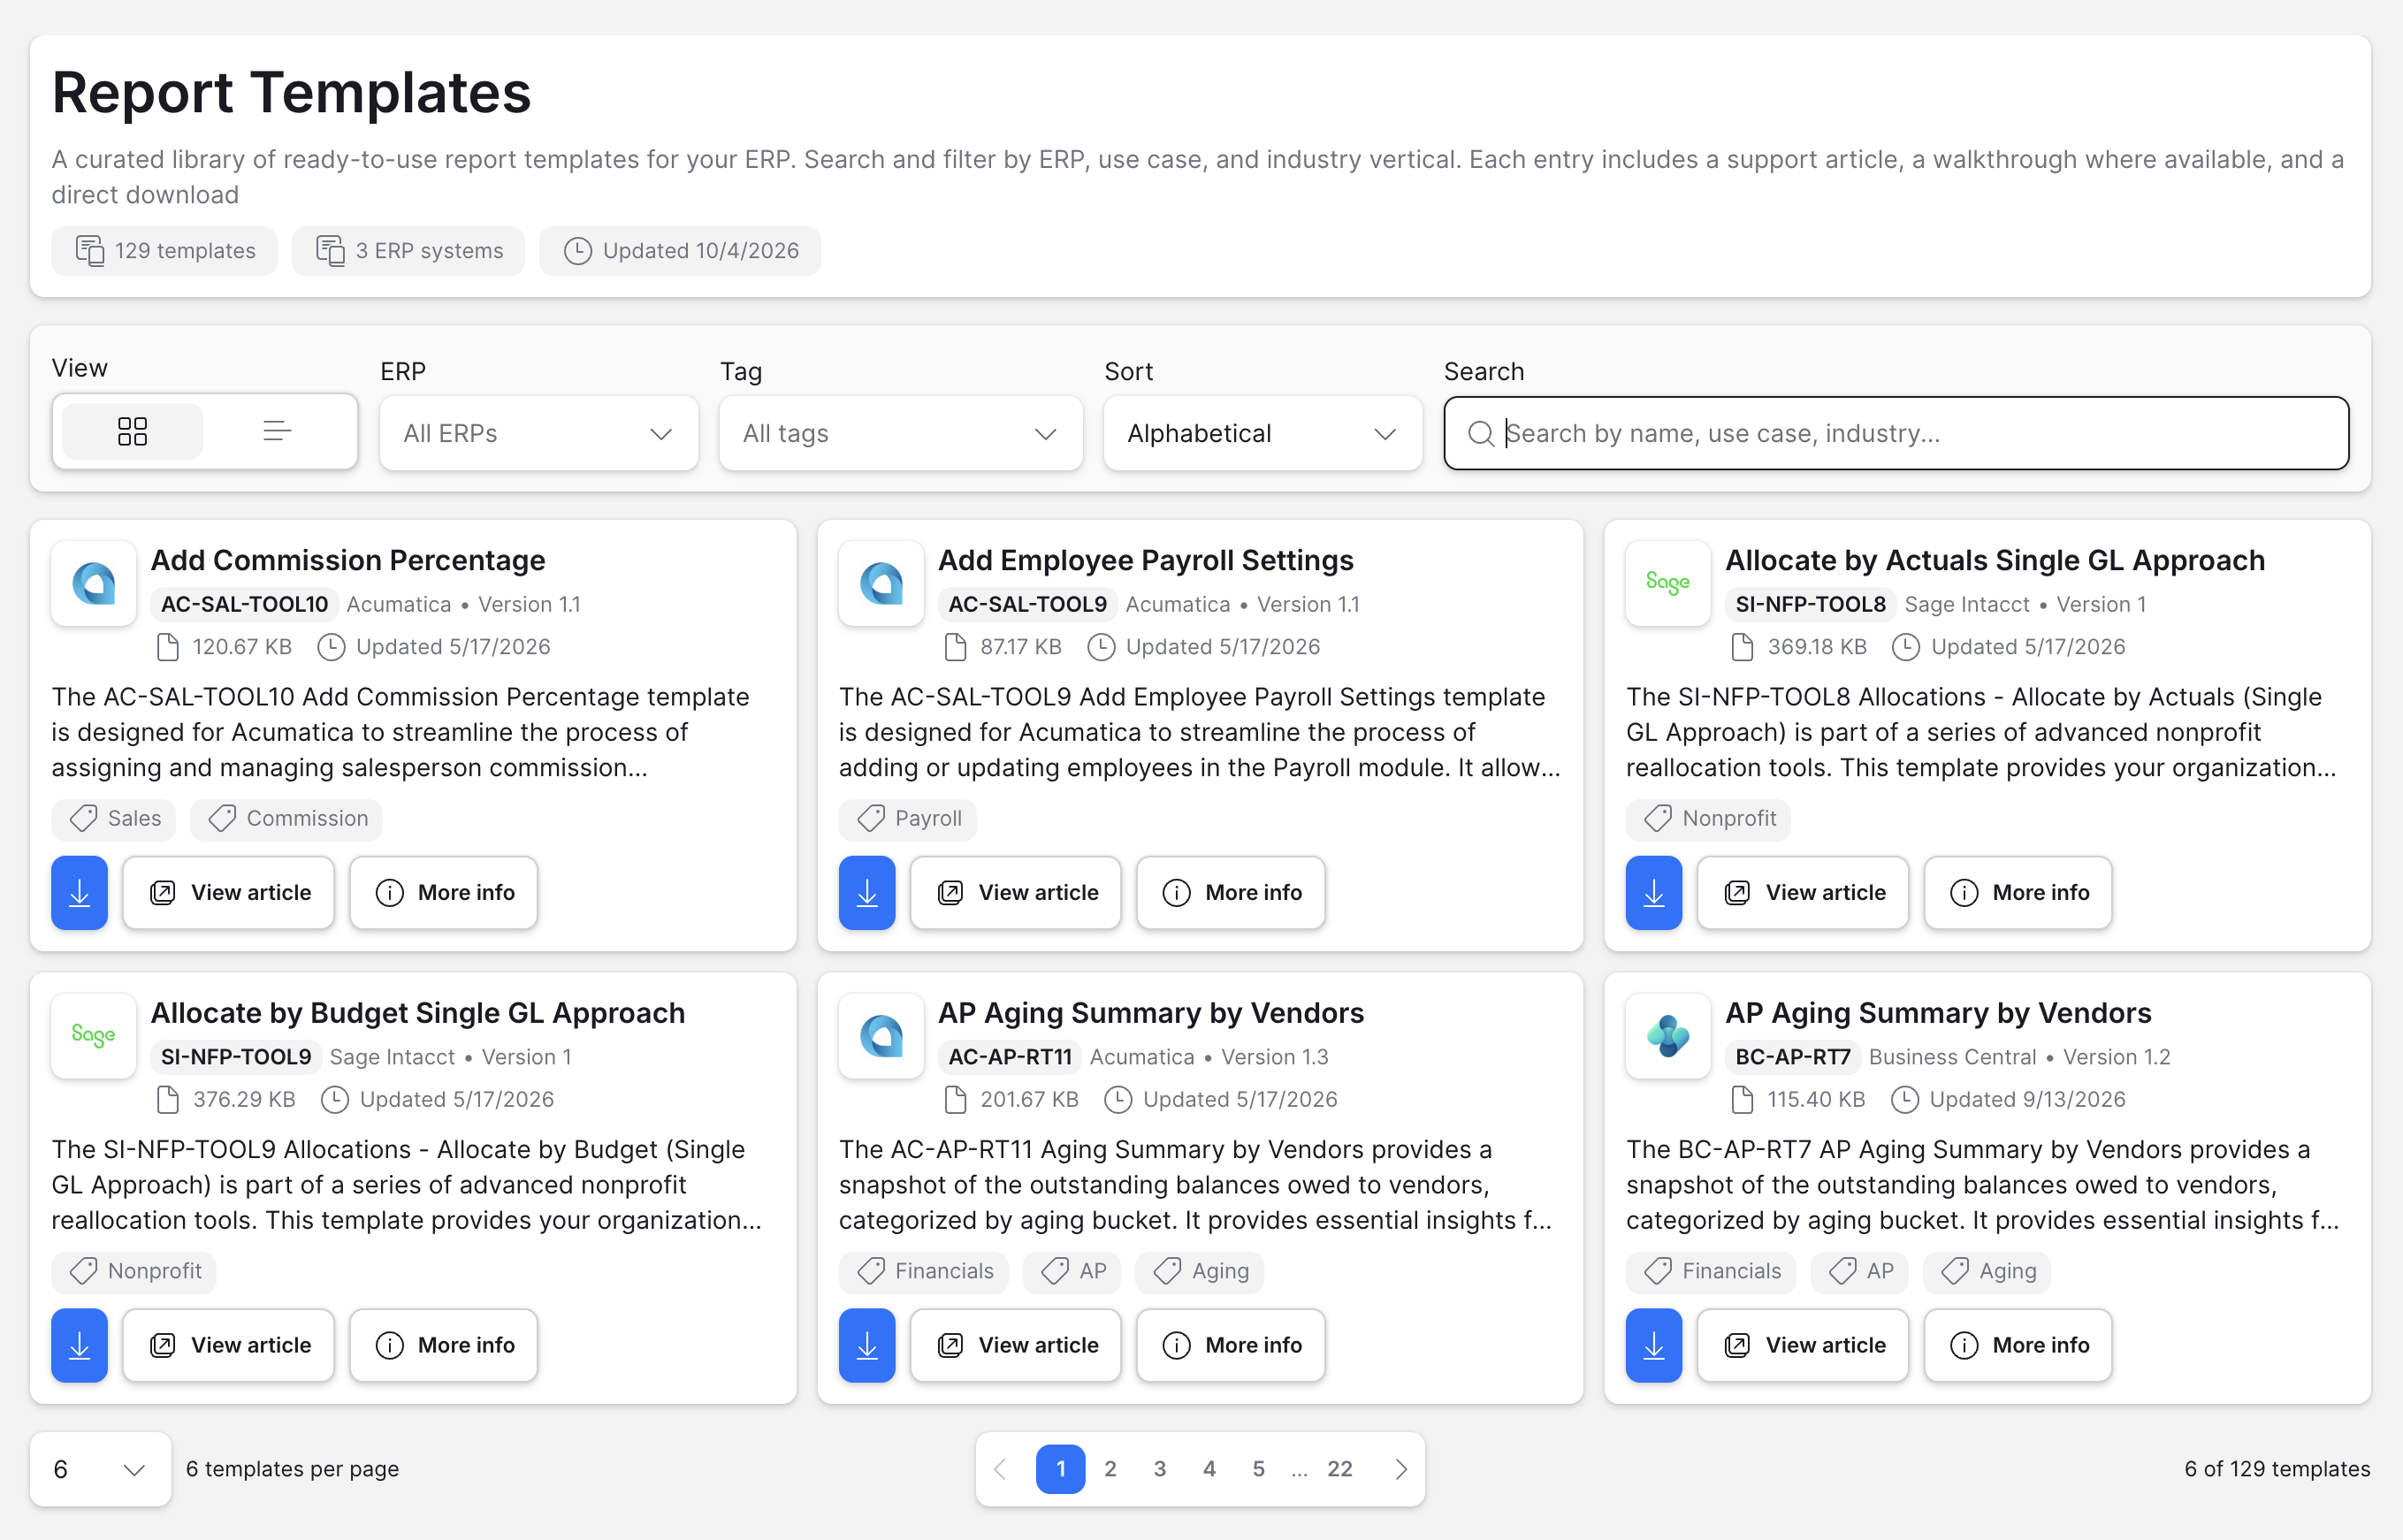Viewport: 2403px width, 1540px height.
Task: Click the Commission tag
Action: [x=287, y=818]
